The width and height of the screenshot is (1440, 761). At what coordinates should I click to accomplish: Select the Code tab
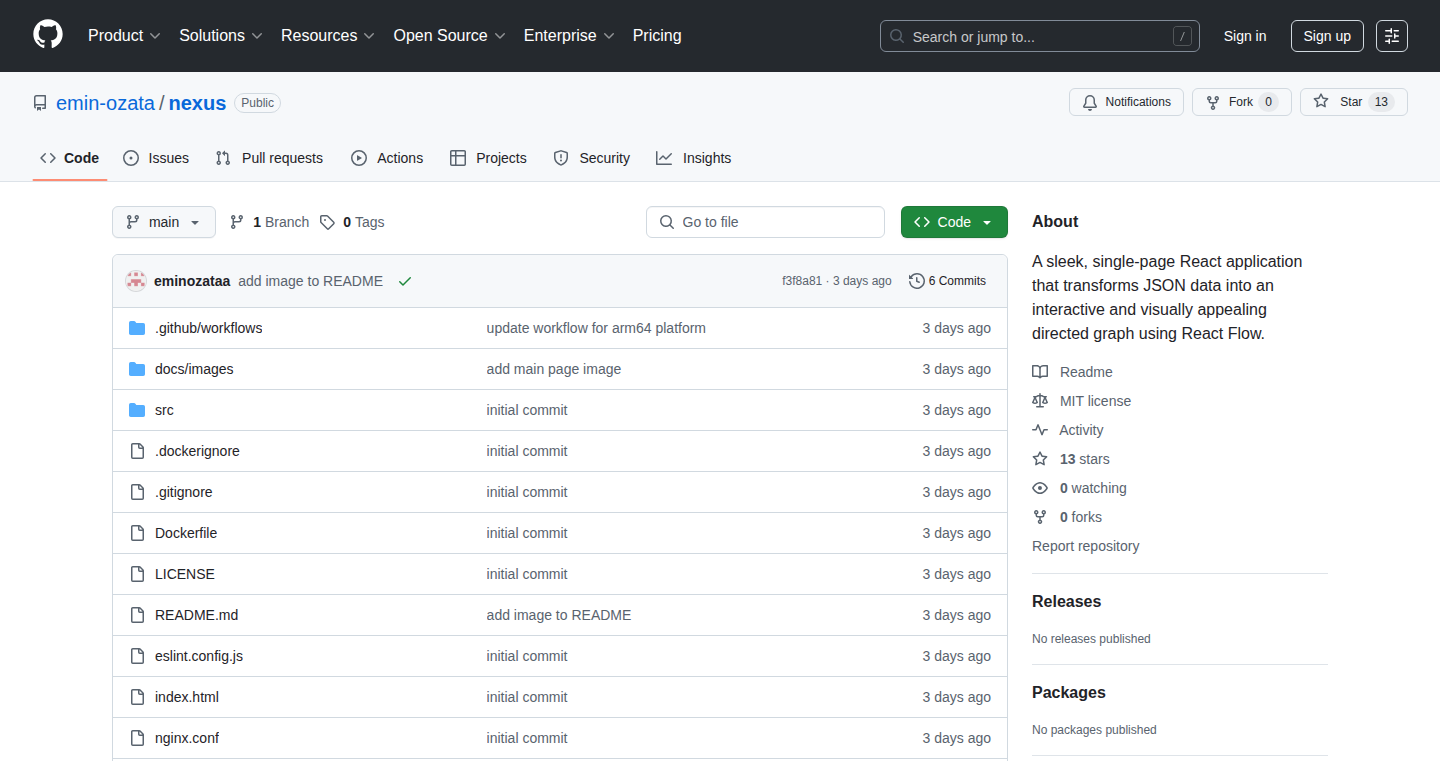[70, 158]
